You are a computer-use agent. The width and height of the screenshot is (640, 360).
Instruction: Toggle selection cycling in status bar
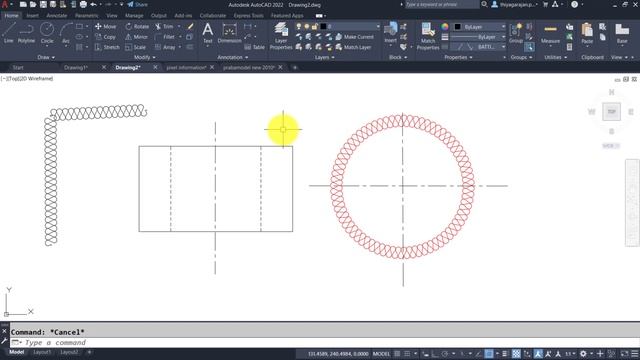(527, 354)
